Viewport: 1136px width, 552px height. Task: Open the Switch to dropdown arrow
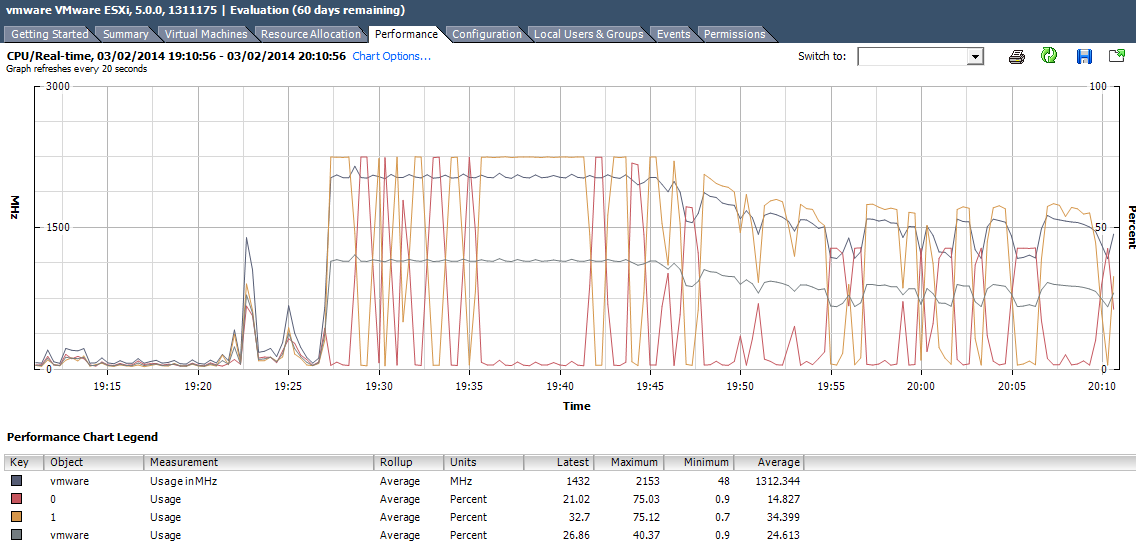[x=975, y=57]
